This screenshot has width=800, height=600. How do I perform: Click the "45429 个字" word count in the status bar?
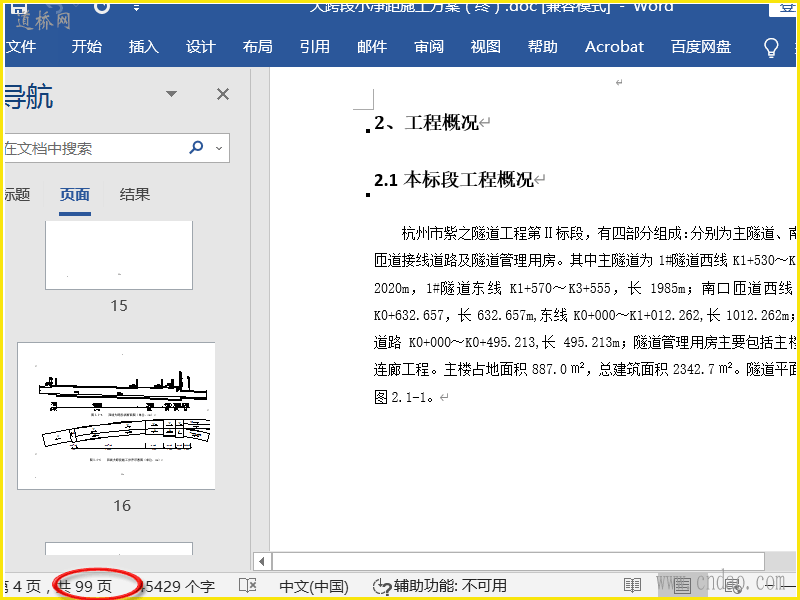[179, 587]
